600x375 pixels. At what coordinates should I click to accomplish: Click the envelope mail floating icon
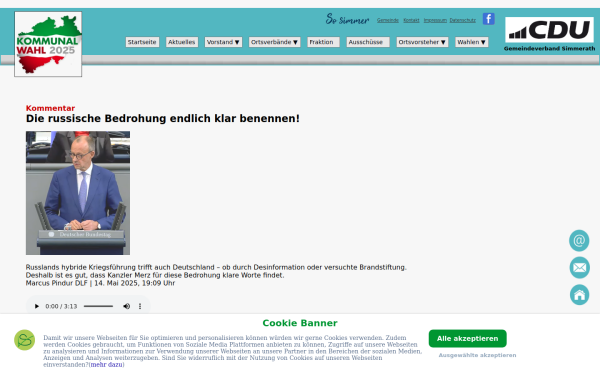[579, 268]
